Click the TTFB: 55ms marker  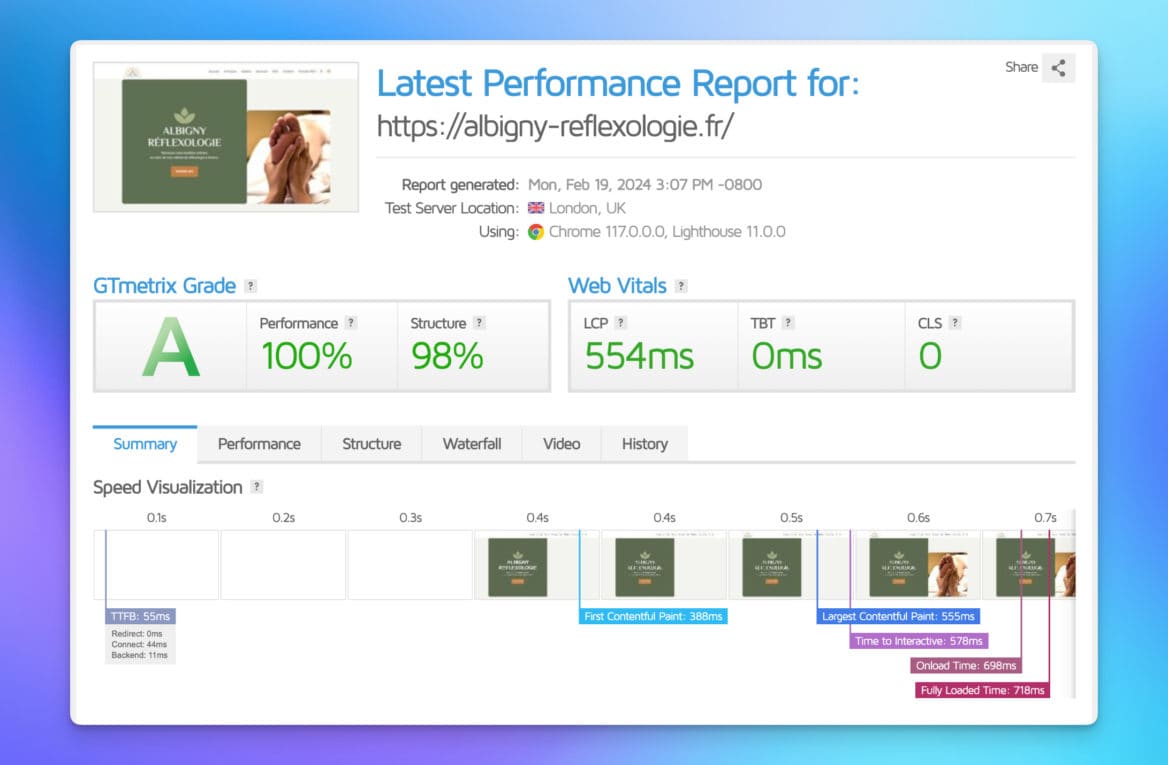tap(141, 616)
